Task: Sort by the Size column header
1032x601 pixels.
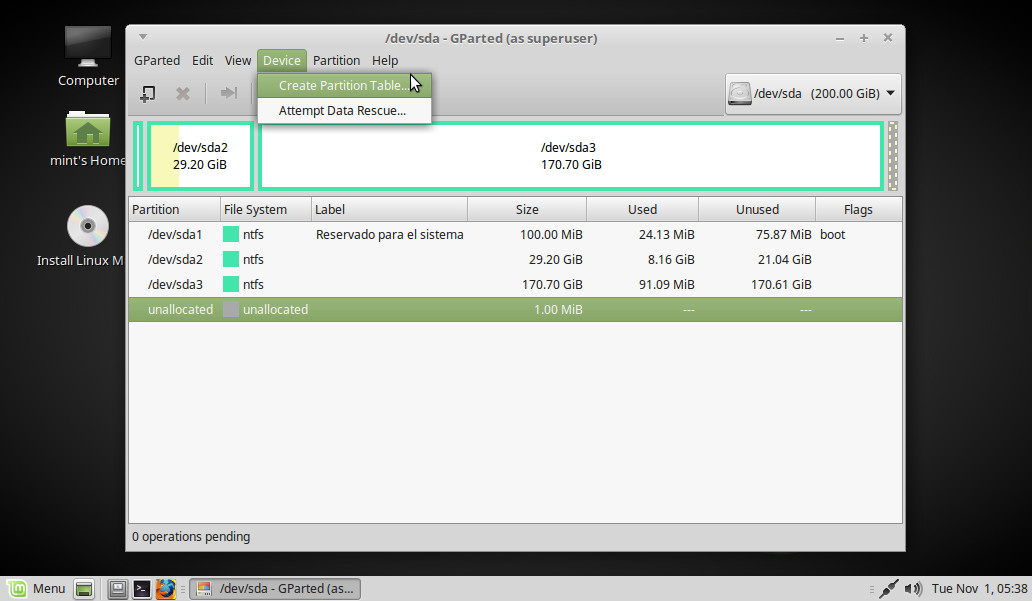Action: tap(527, 210)
